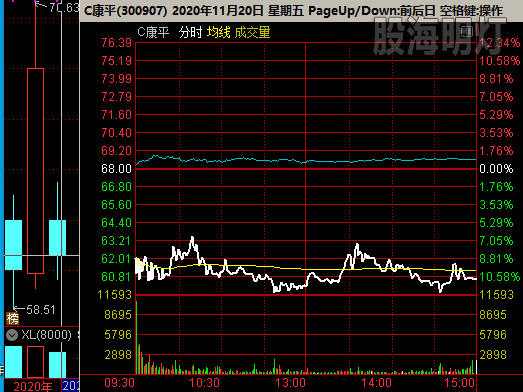Screen dimensions: 523x392
Task: Click the 09:30 time axis label
Action: point(119,383)
